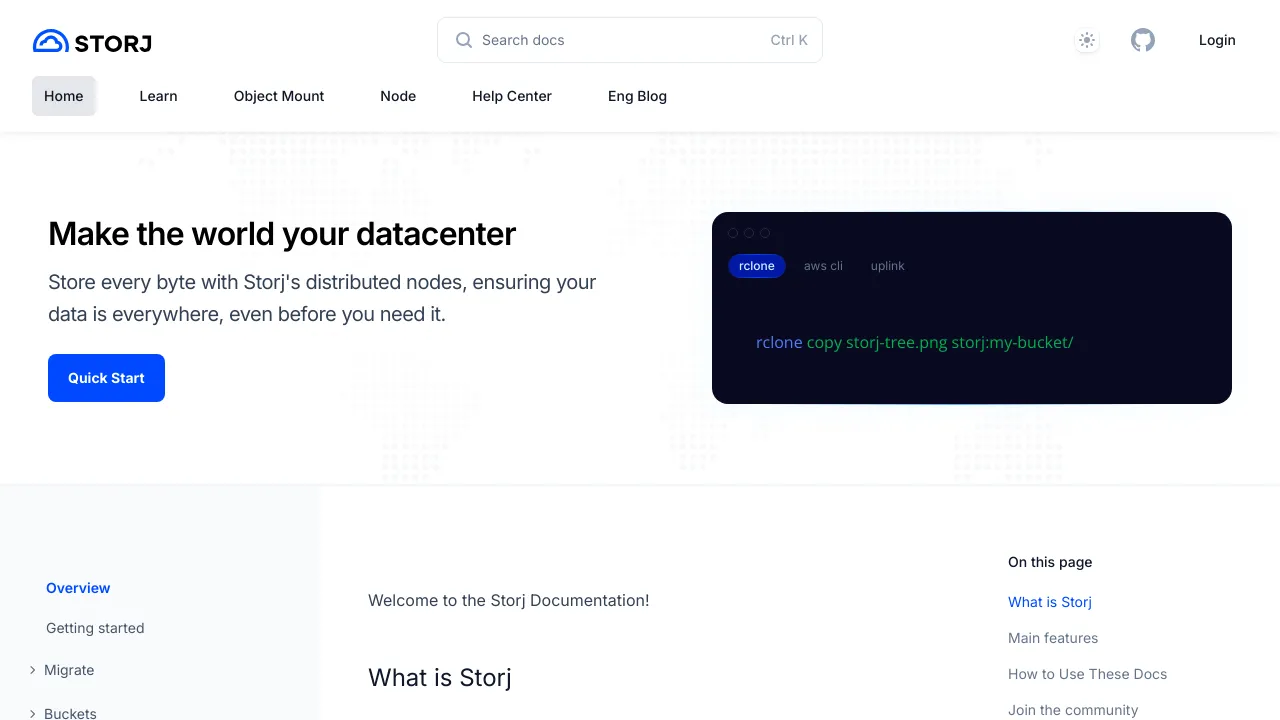Jump to What is Storj section

(1050, 602)
